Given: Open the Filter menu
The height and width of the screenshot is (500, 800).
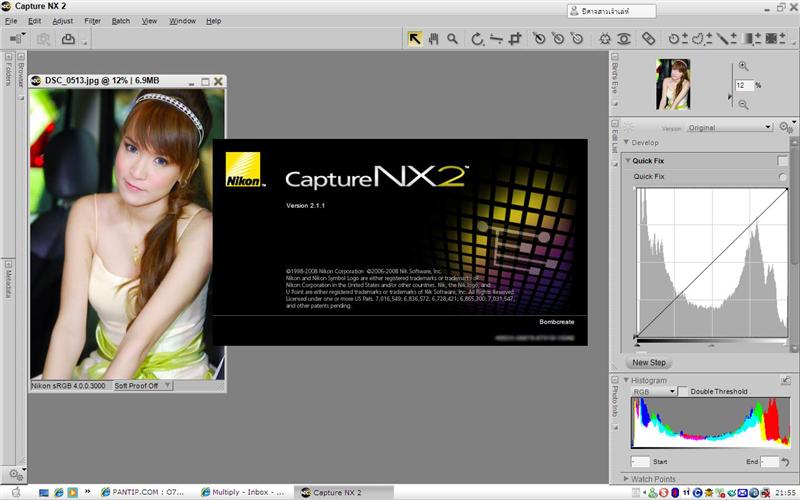Looking at the screenshot, I should tap(92, 21).
